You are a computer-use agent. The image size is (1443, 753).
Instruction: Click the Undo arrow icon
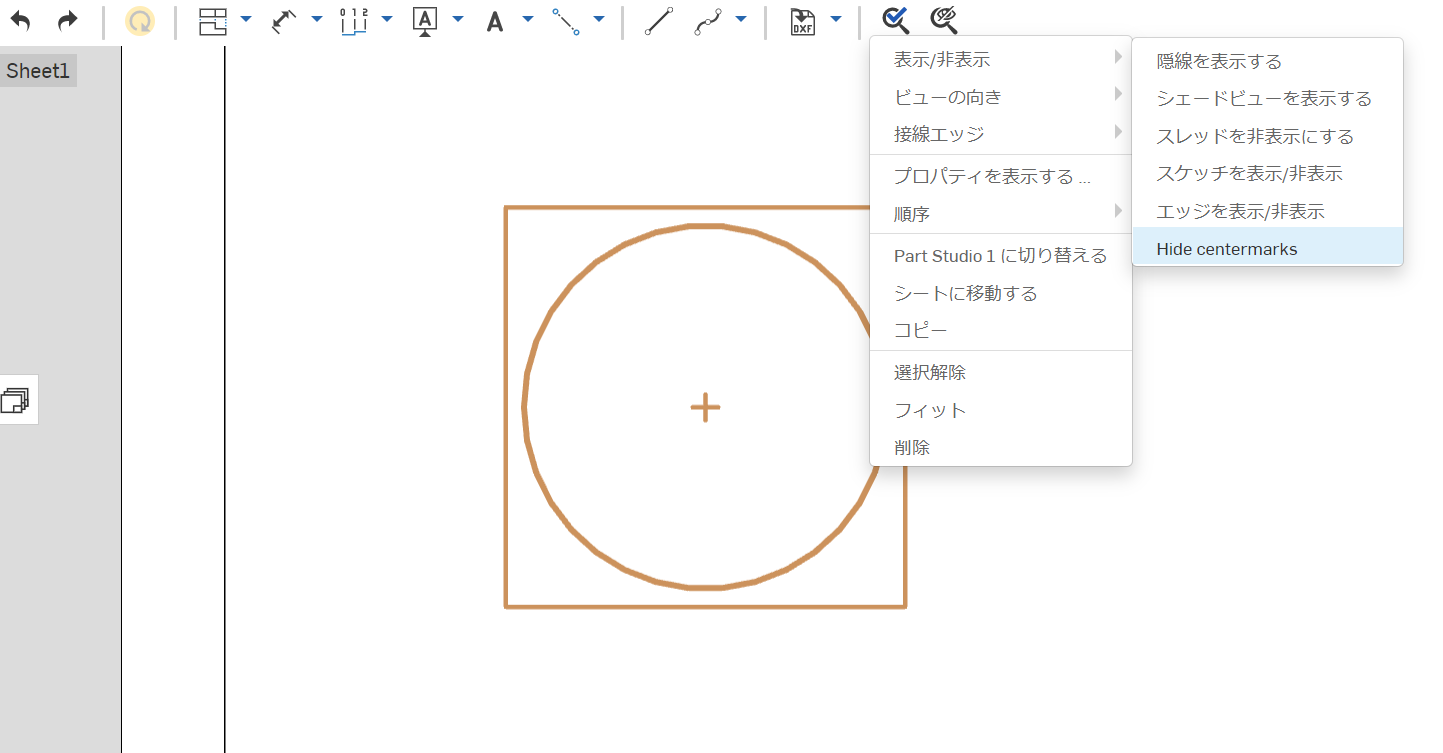(21, 20)
